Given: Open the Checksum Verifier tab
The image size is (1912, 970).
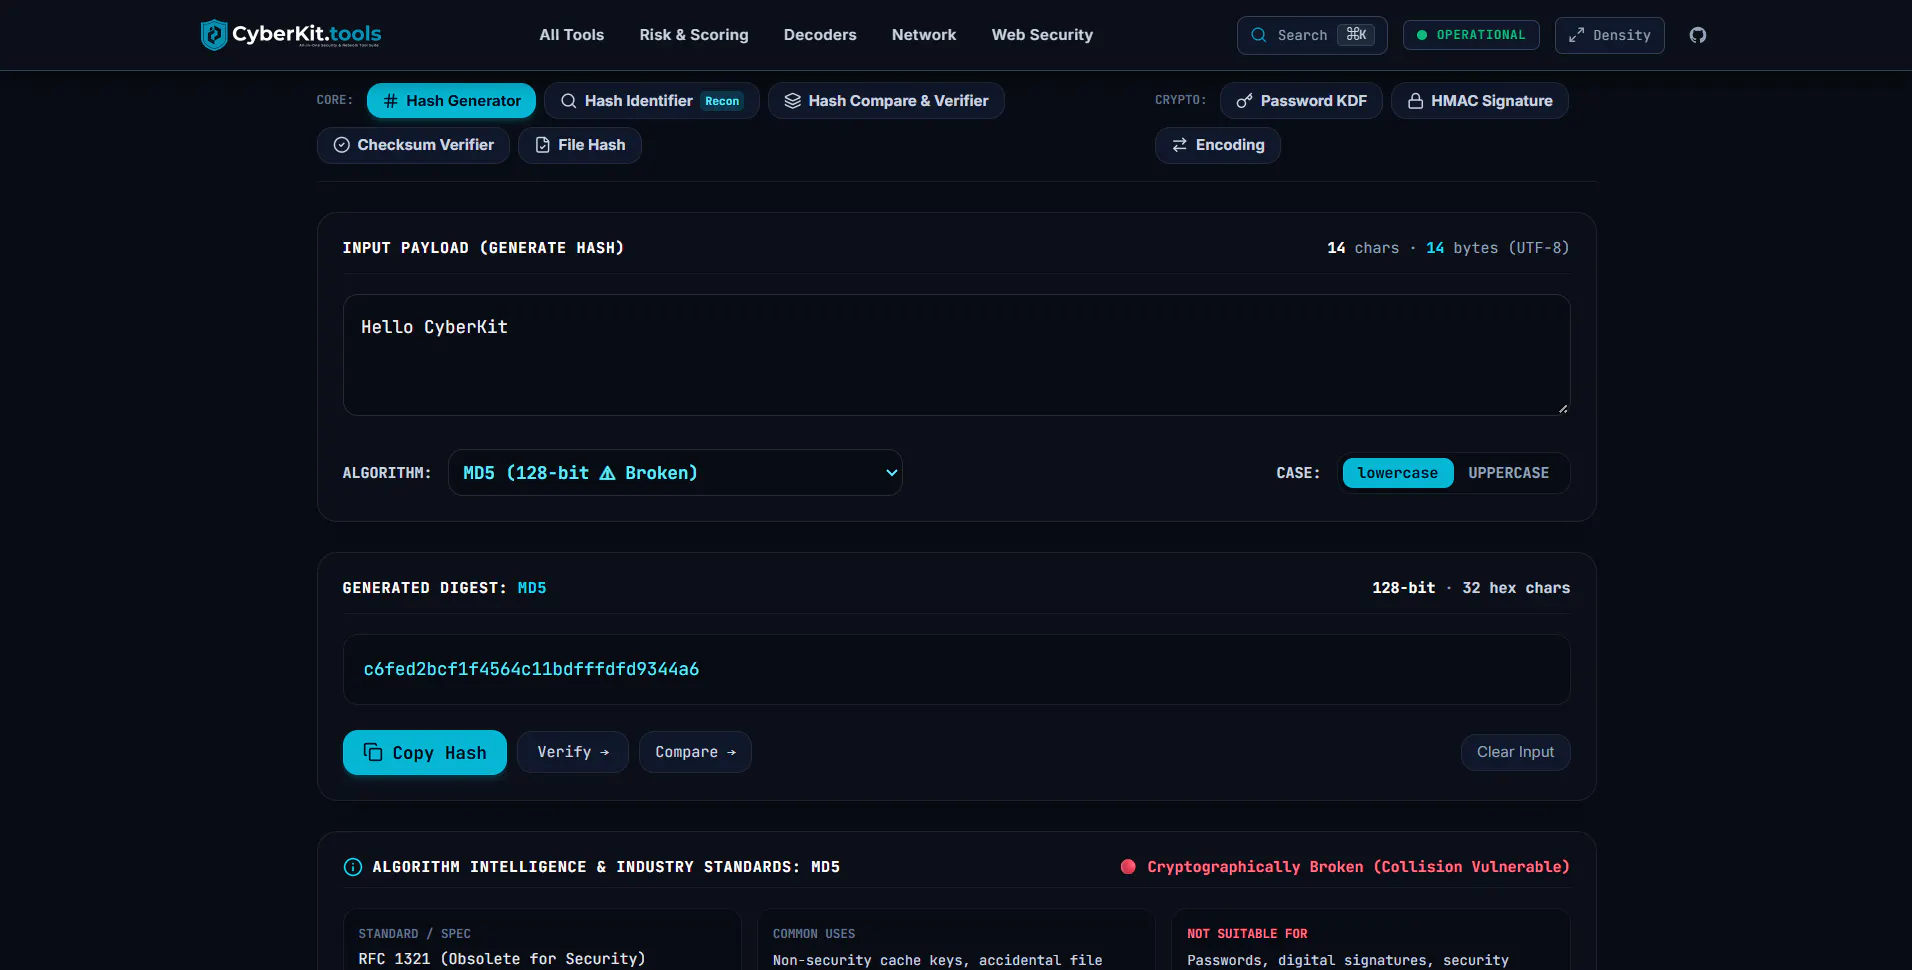Looking at the screenshot, I should [x=413, y=145].
